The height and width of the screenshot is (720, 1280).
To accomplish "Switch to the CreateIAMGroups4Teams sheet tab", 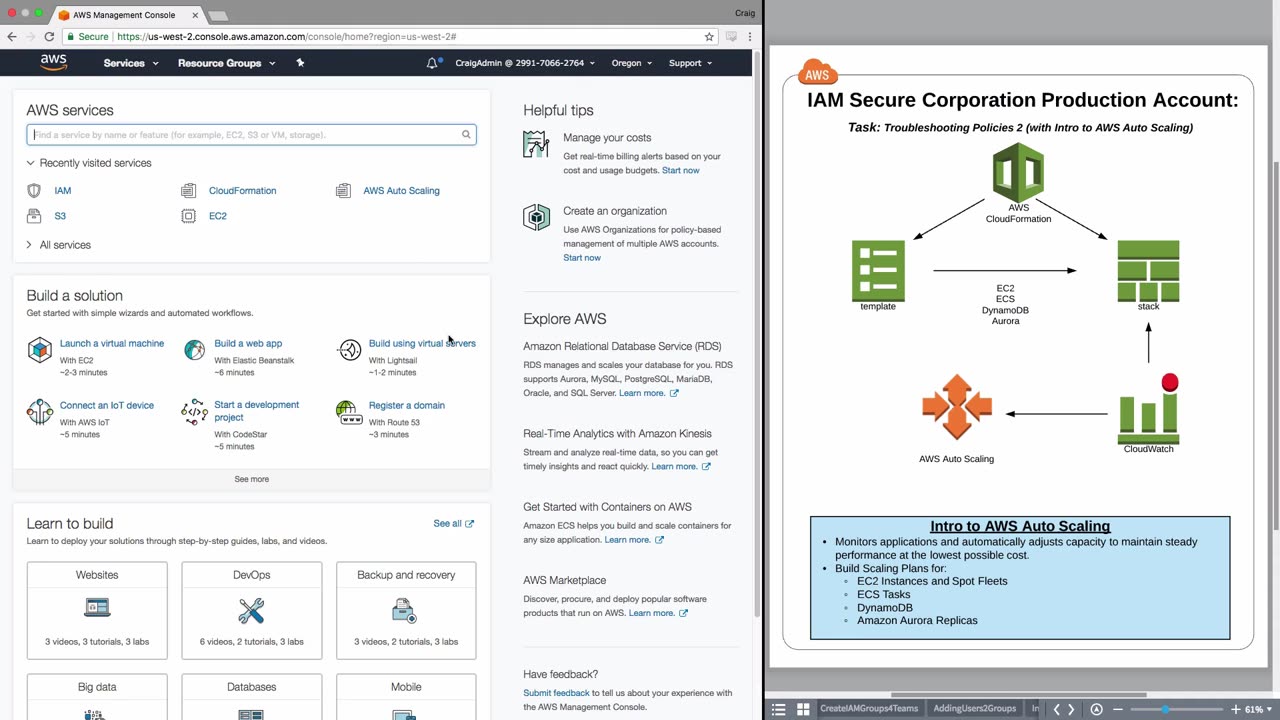I will coord(869,709).
